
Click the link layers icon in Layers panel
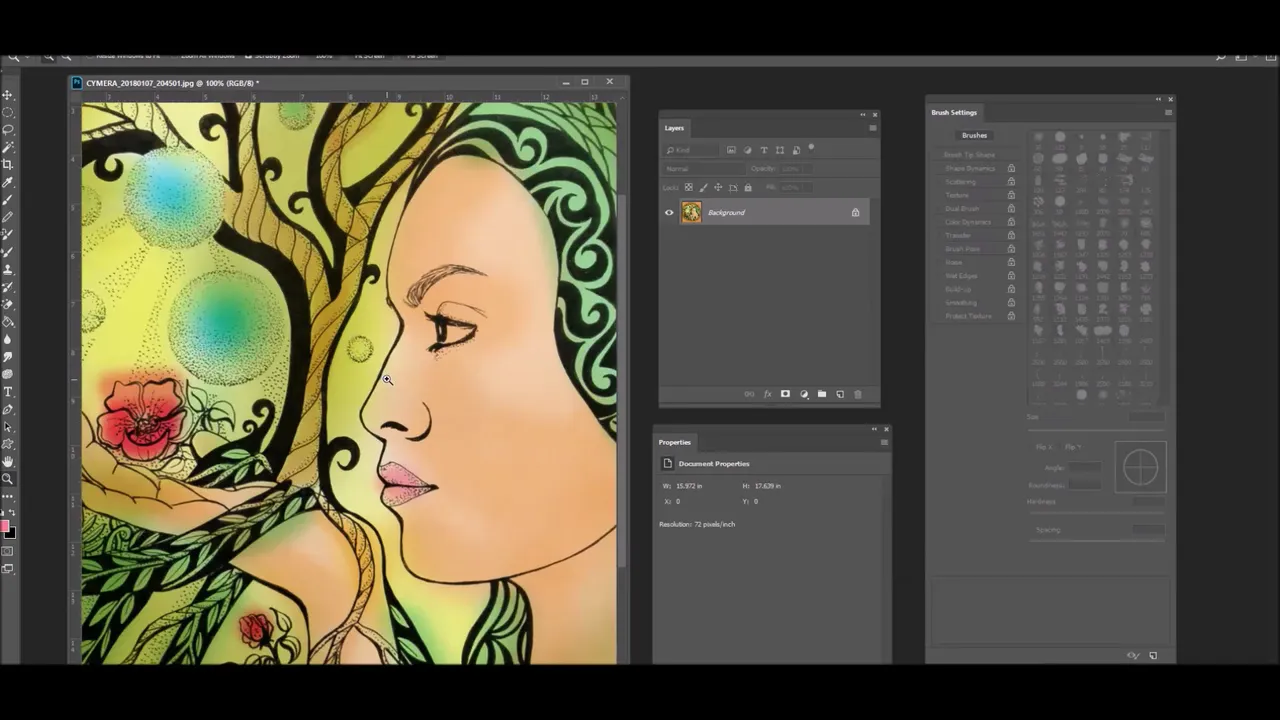749,394
